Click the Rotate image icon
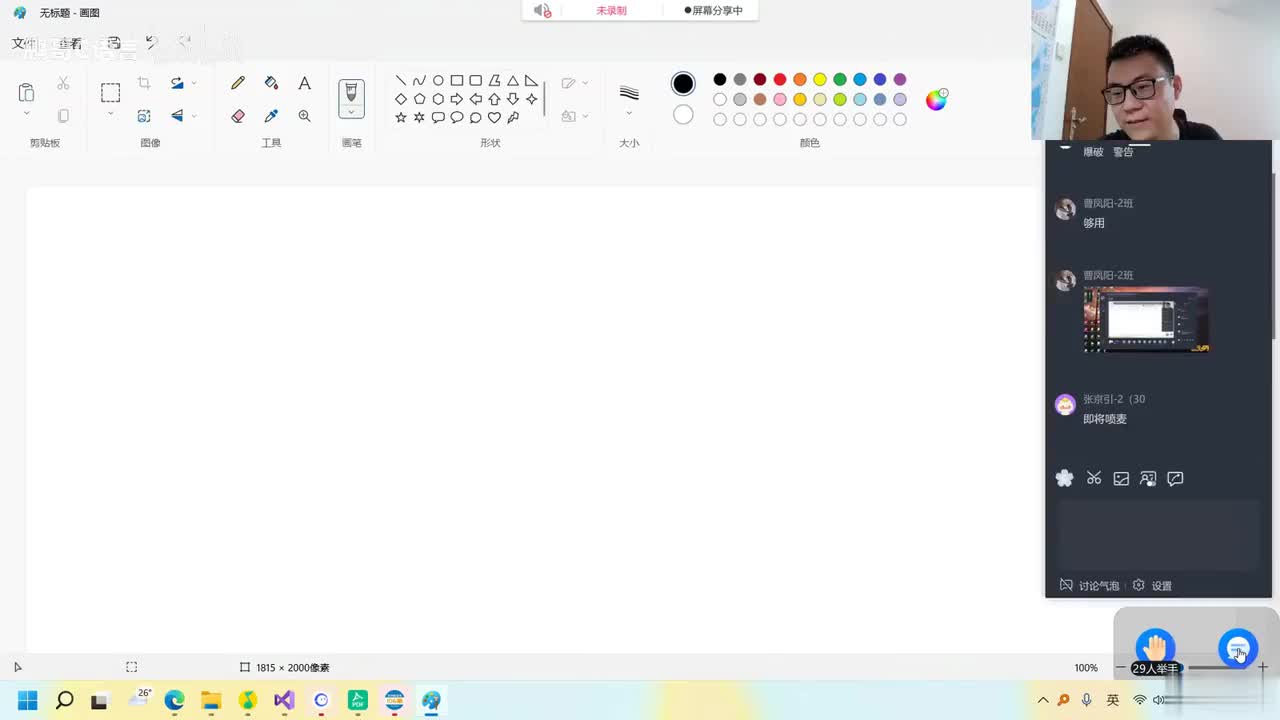This screenshot has height=720, width=1280. (x=177, y=83)
